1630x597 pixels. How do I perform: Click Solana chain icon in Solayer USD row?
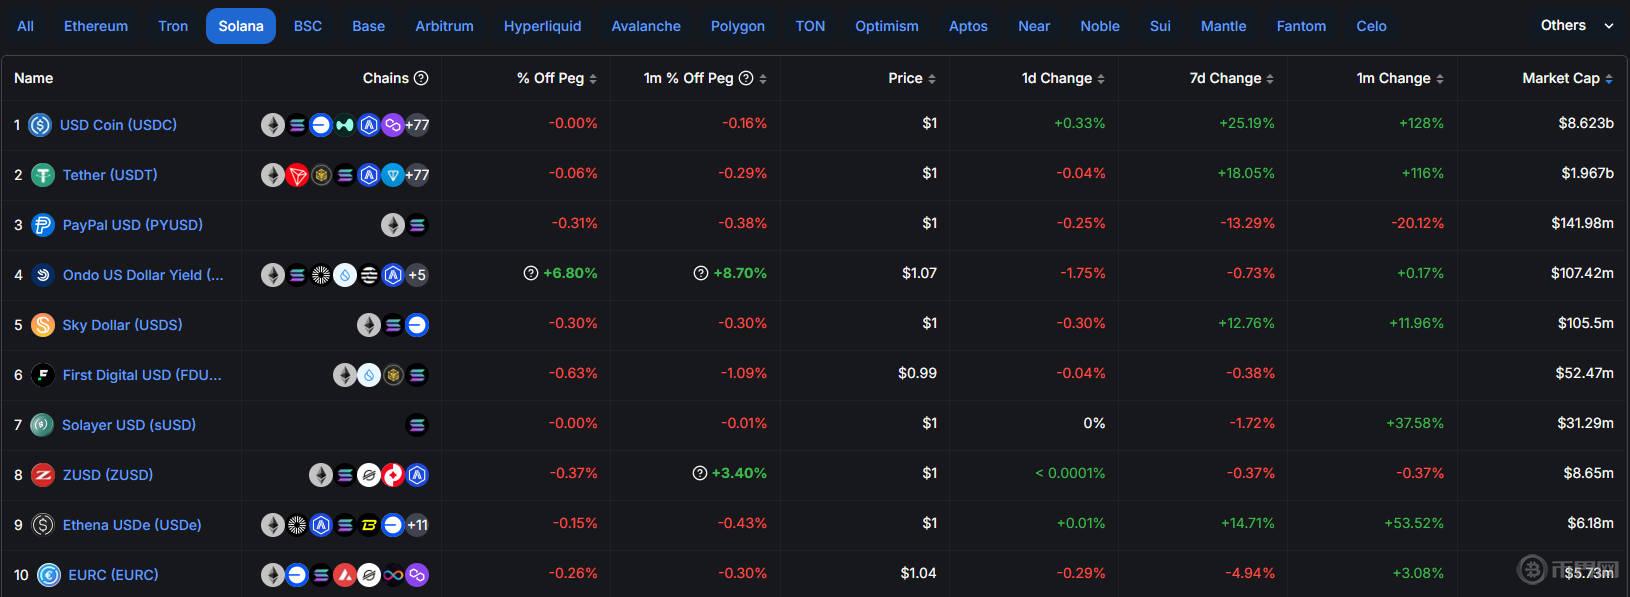[x=417, y=425]
